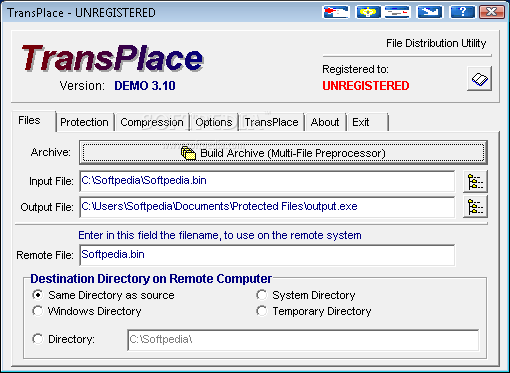Switch to the Protection tab
This screenshot has width=510, height=373.
[x=84, y=122]
